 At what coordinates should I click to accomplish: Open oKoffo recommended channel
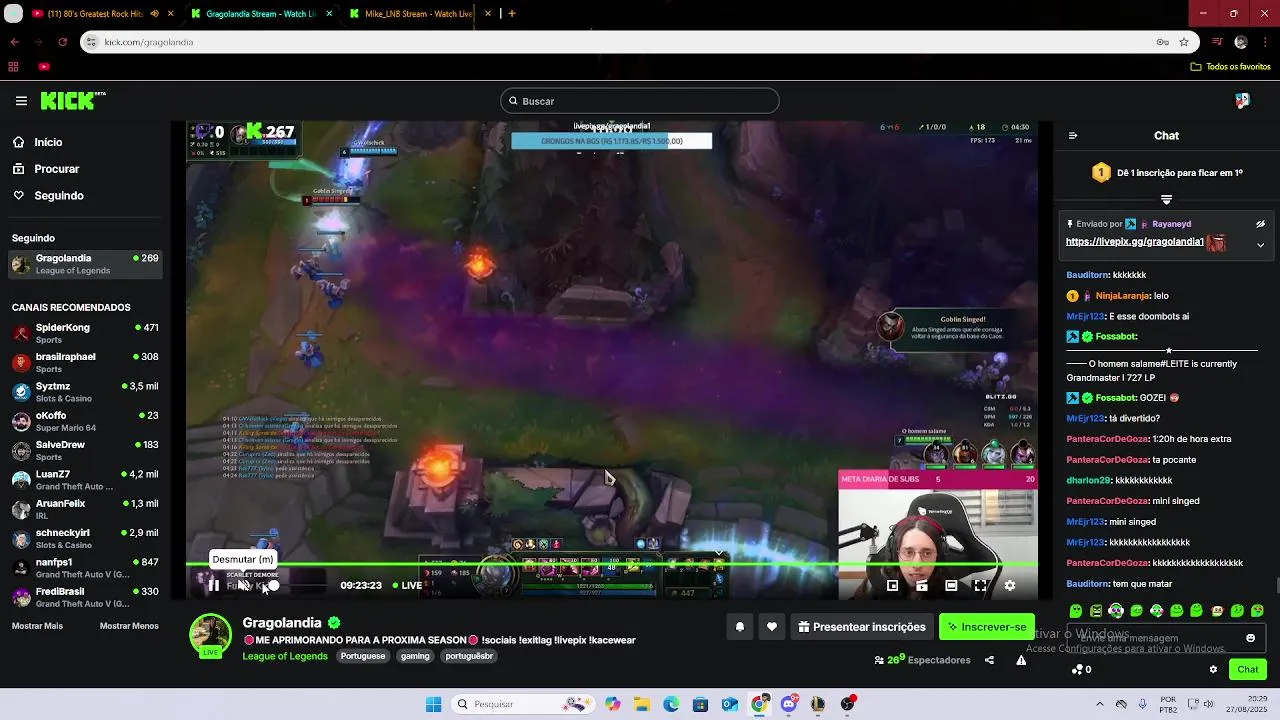coord(86,421)
